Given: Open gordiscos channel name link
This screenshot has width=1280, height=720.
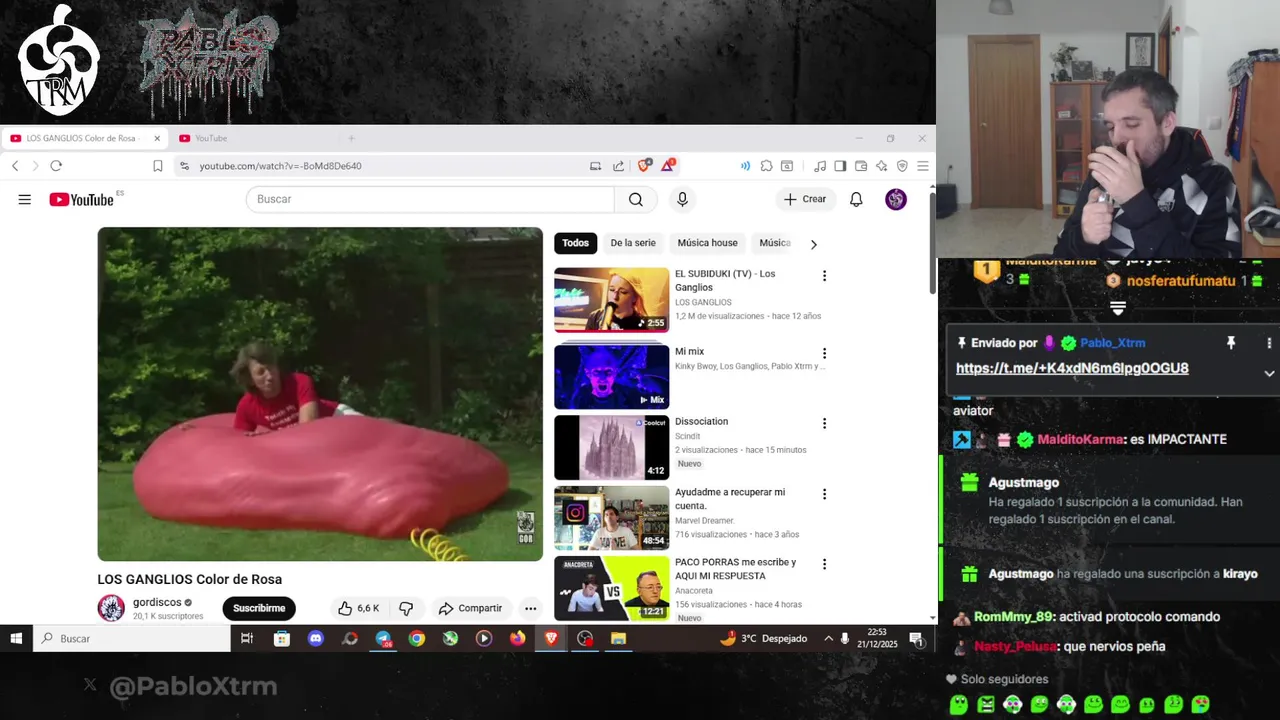Looking at the screenshot, I should click(157, 603).
